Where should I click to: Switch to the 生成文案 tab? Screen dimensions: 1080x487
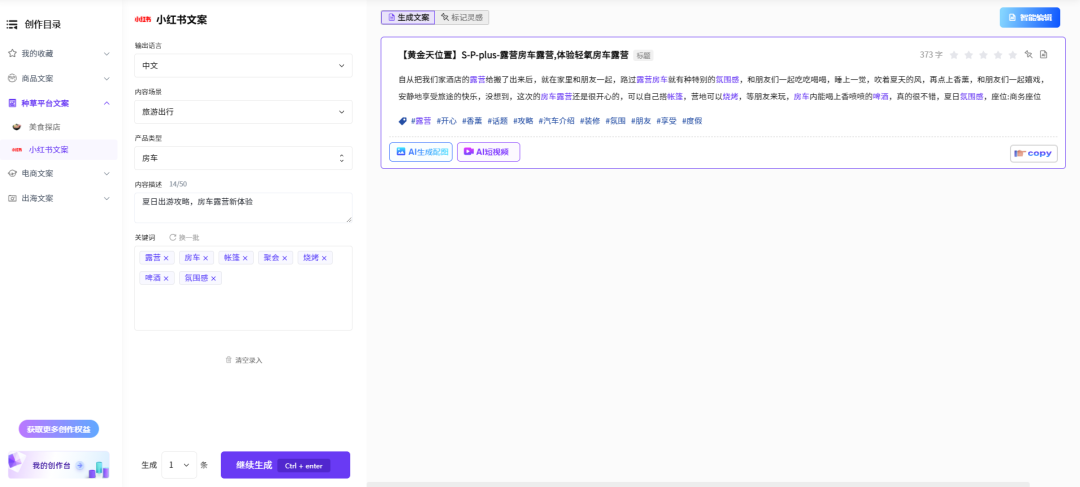pyautogui.click(x=408, y=17)
